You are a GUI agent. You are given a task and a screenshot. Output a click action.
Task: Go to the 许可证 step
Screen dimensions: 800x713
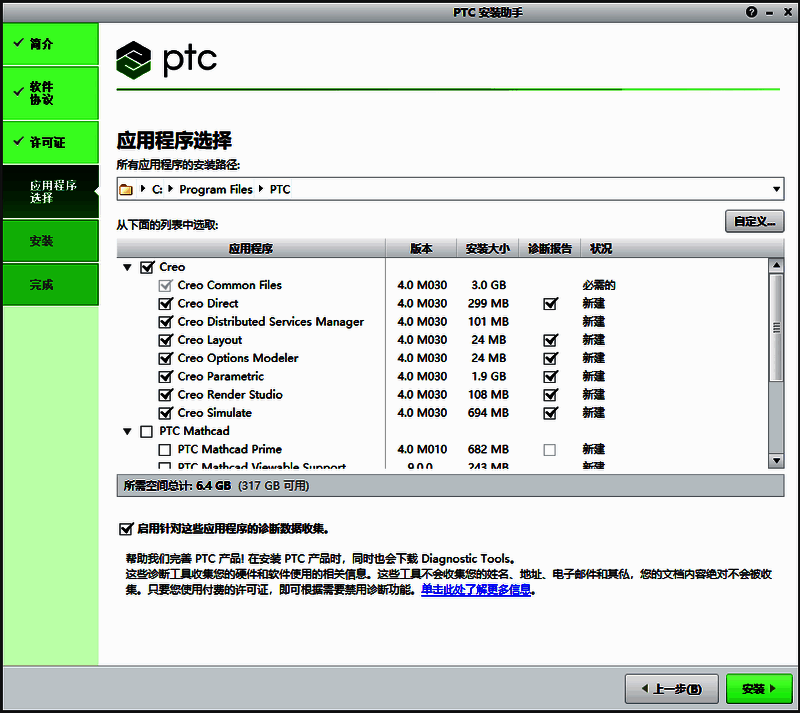tap(49, 142)
